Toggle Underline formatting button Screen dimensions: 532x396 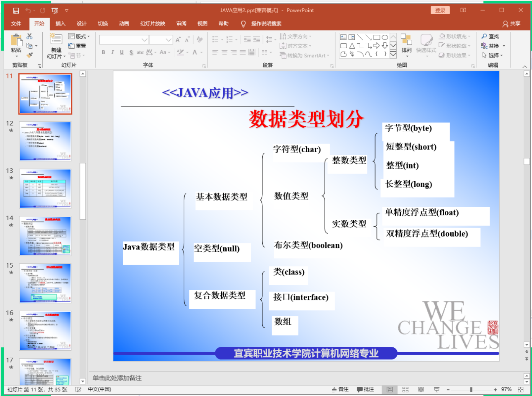[x=121, y=52]
